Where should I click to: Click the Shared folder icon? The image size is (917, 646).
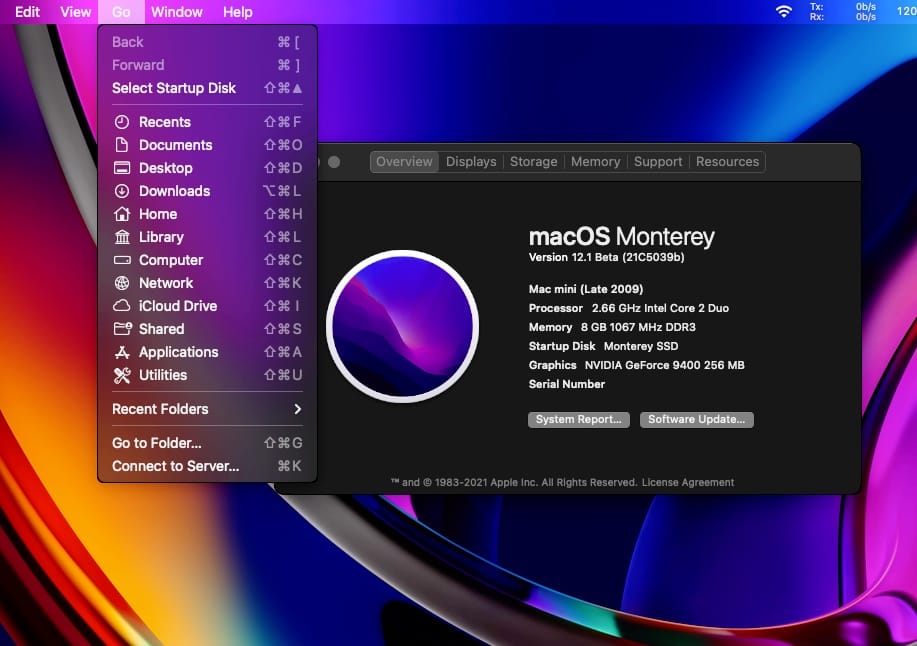click(122, 329)
